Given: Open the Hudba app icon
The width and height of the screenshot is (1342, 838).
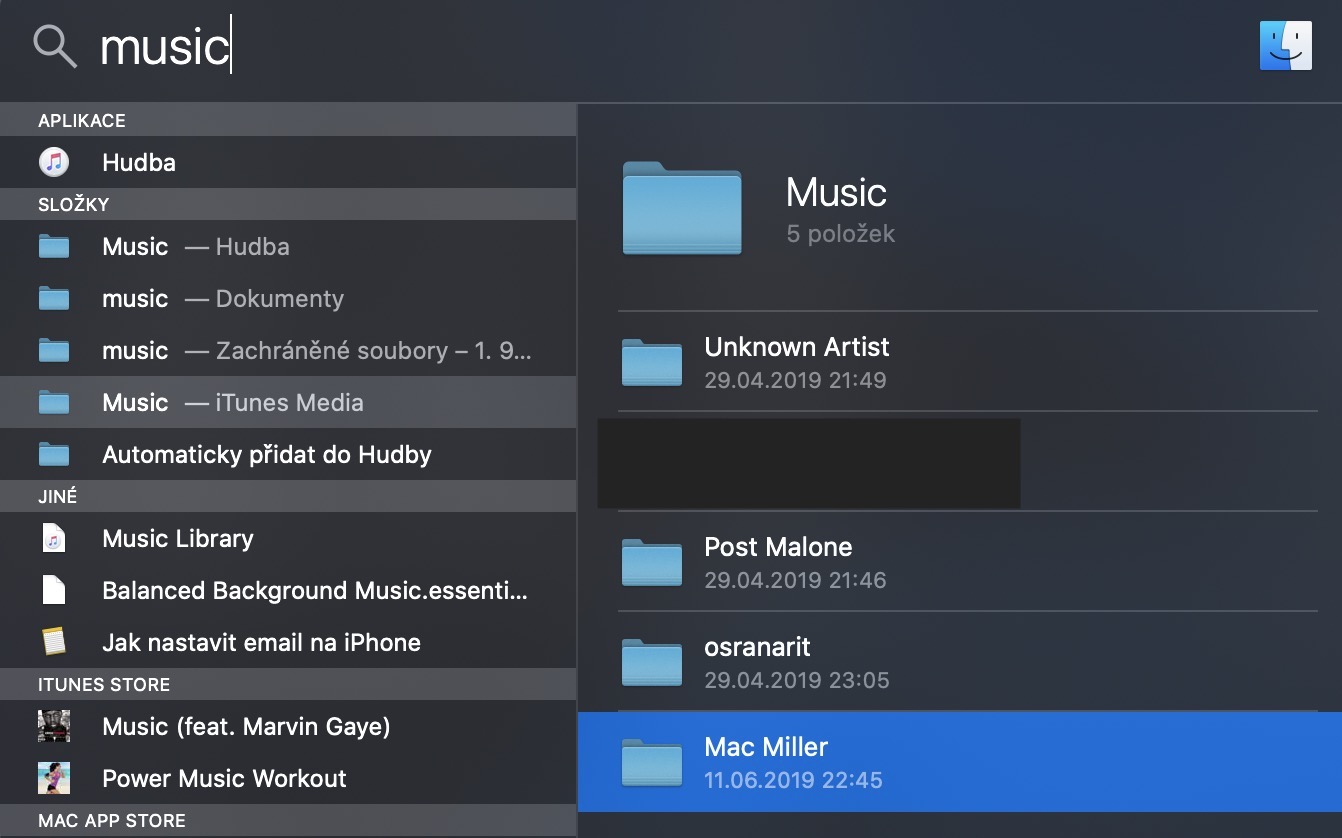Looking at the screenshot, I should (54, 162).
